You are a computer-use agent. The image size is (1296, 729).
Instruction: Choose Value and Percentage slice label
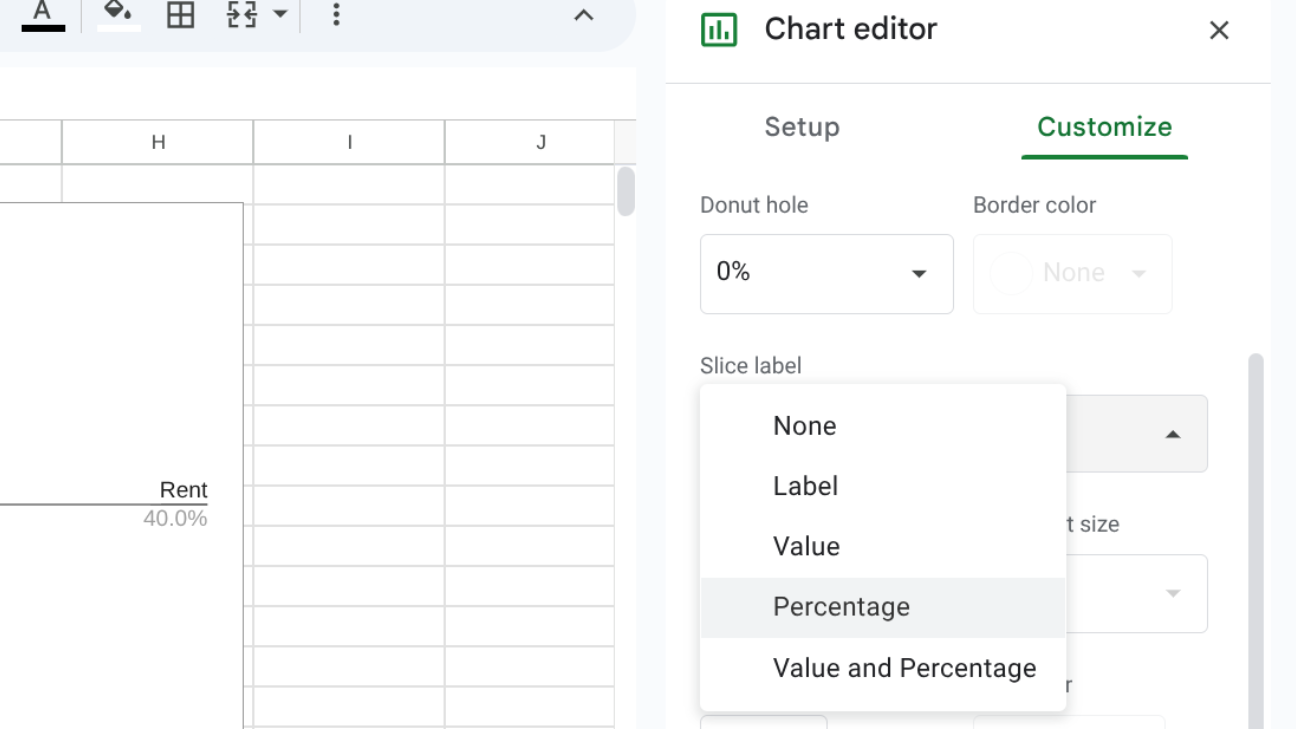click(x=904, y=668)
